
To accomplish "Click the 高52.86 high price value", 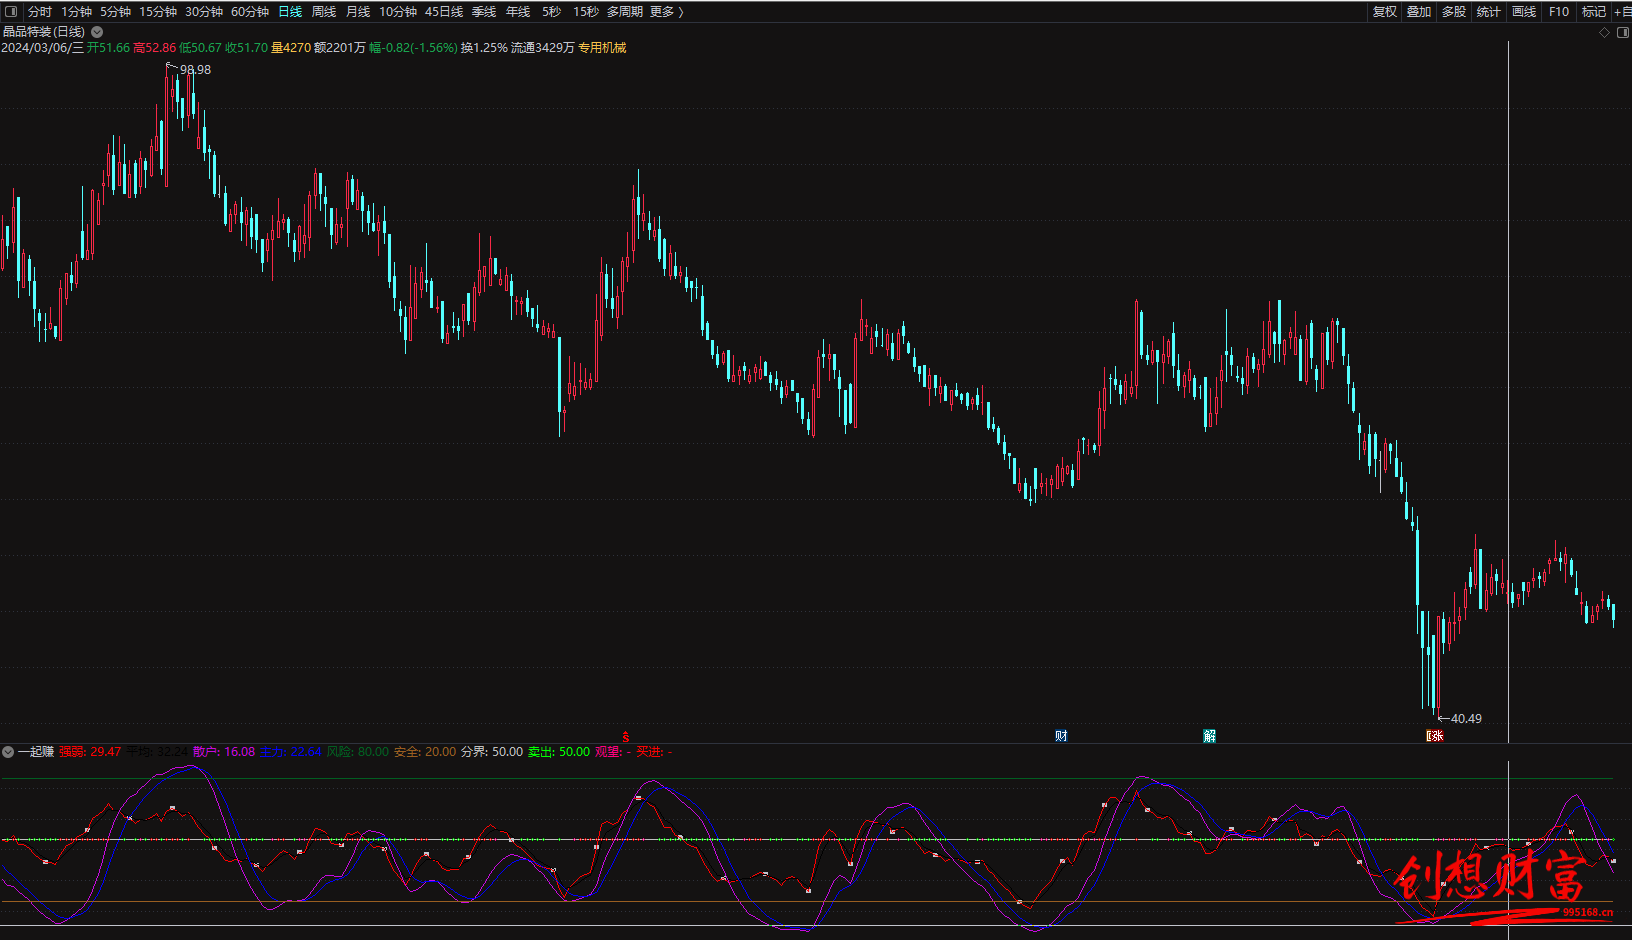I will 154,48.
